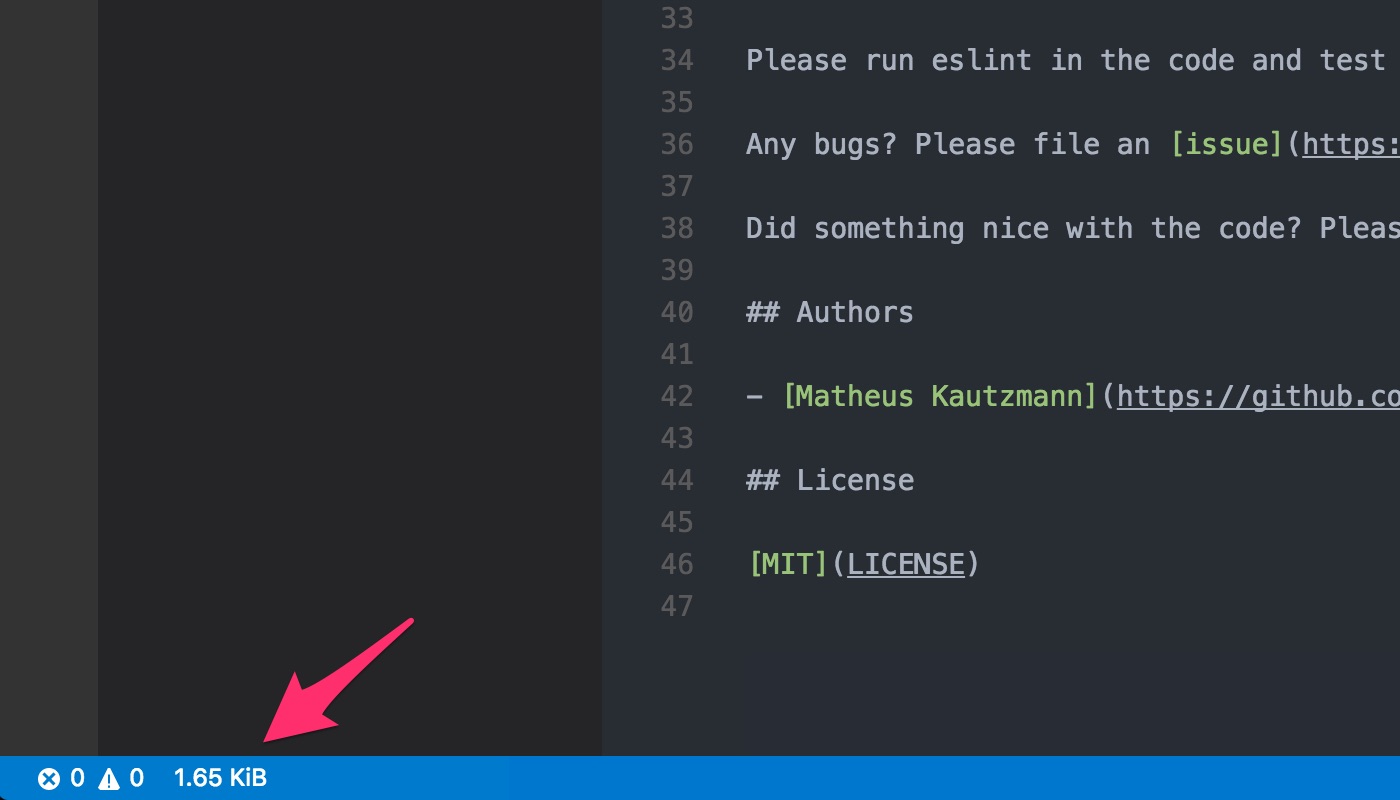Viewport: 1400px width, 800px height.
Task: Open the https://github.co URL on line 42
Action: pyautogui.click(x=1258, y=396)
